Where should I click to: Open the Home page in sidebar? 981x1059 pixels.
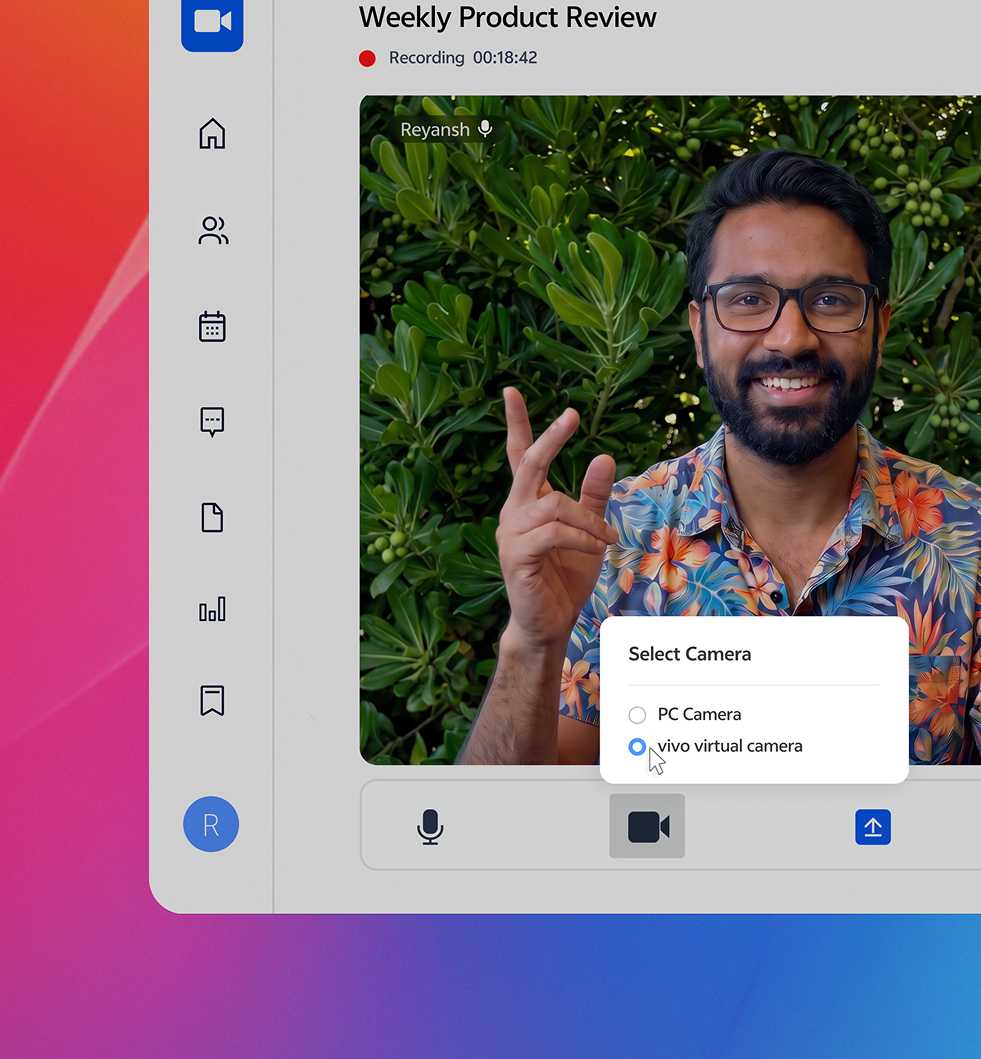point(212,133)
